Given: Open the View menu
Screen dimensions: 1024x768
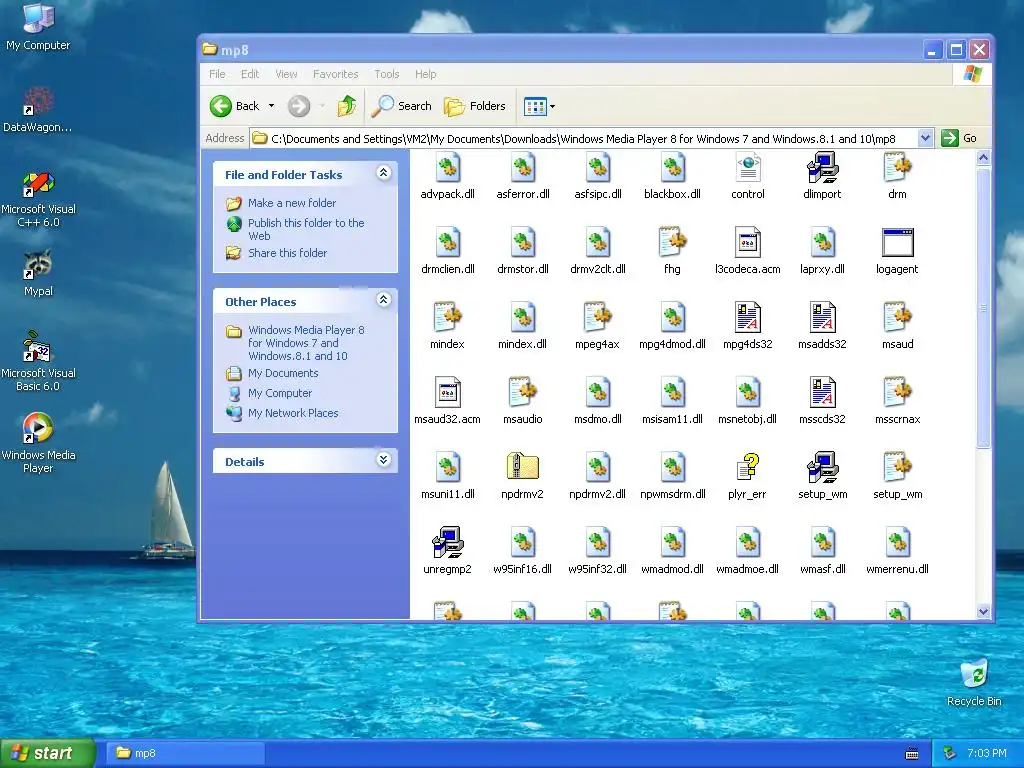Looking at the screenshot, I should [x=286, y=74].
